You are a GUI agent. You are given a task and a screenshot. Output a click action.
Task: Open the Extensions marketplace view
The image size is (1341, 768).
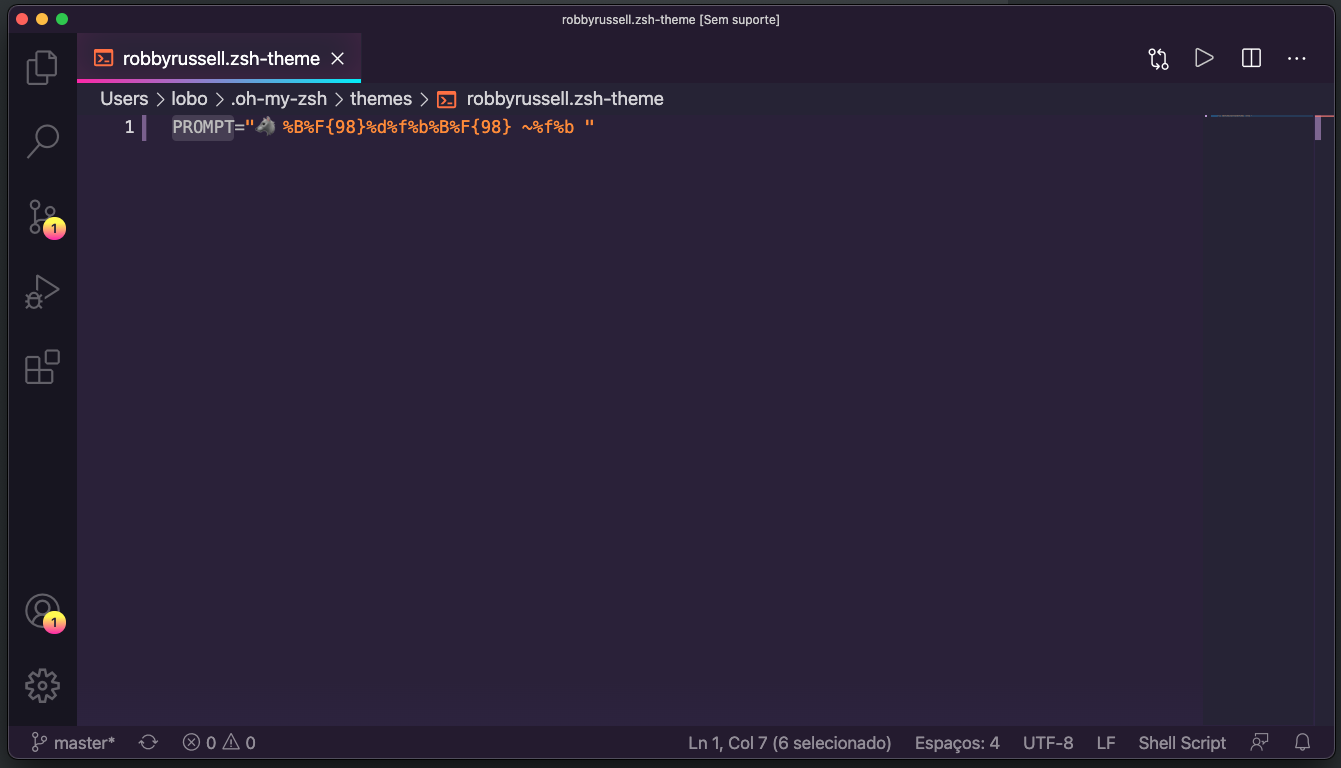click(x=42, y=367)
